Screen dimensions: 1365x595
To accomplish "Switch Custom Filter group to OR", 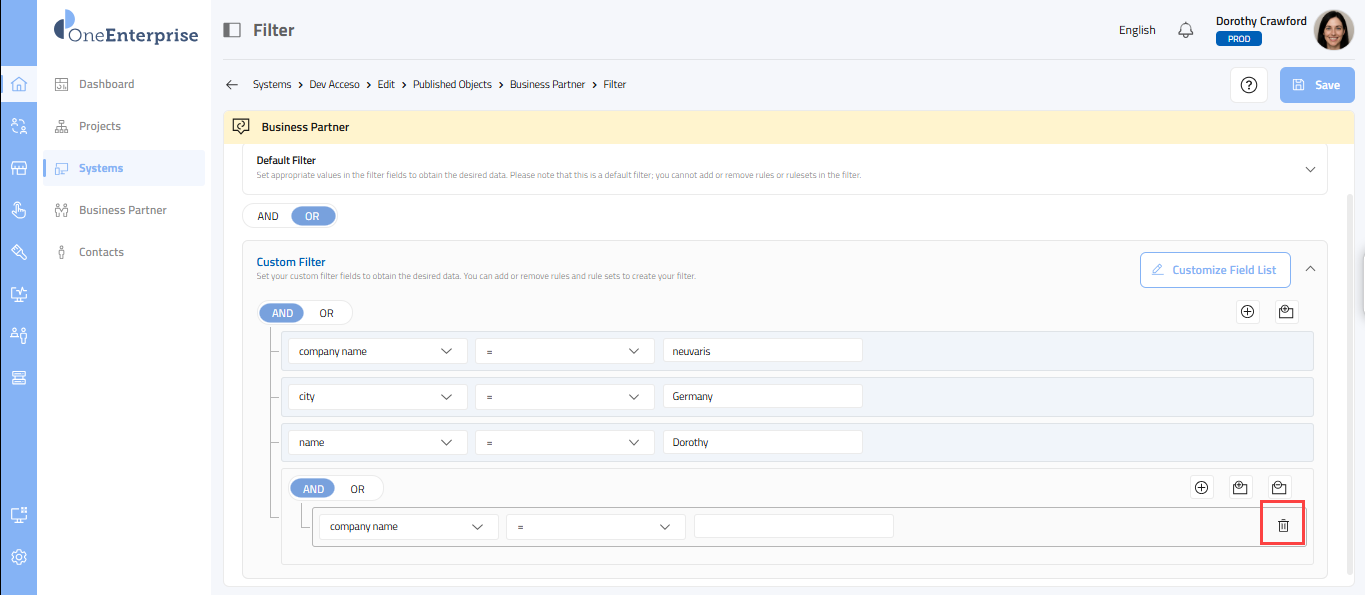I will (x=327, y=313).
